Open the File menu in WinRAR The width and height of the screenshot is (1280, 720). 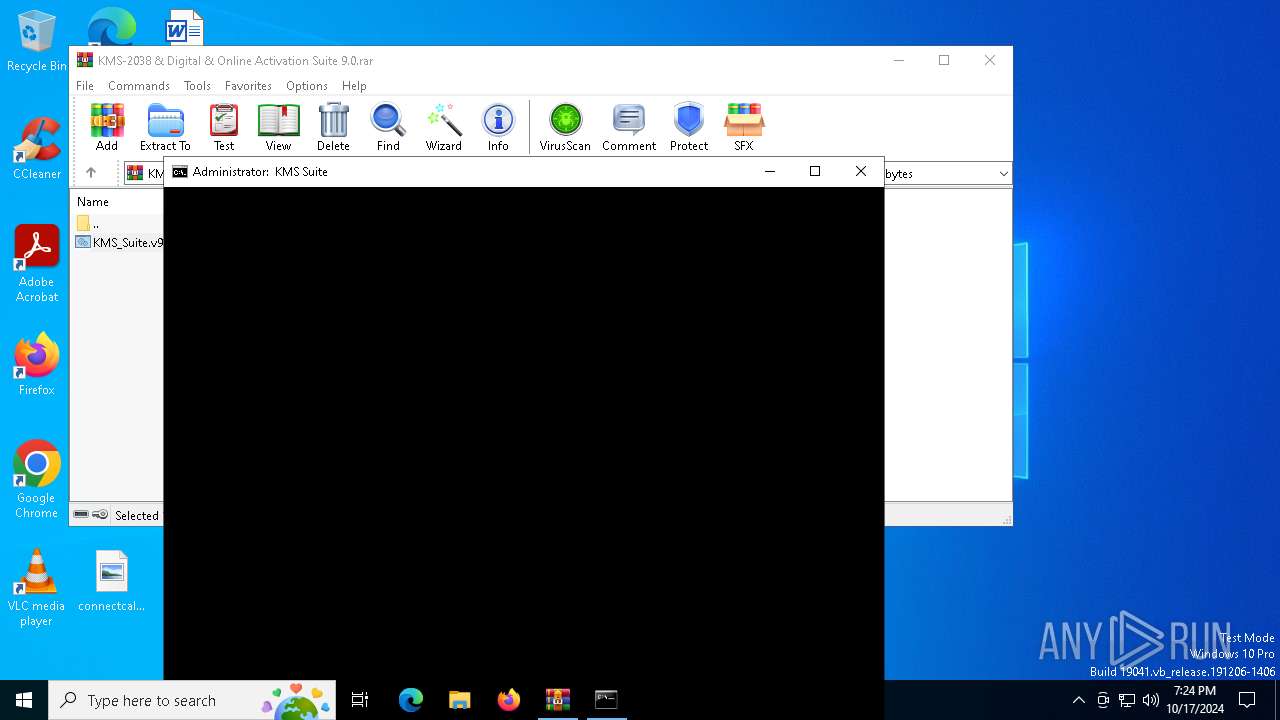click(x=85, y=86)
